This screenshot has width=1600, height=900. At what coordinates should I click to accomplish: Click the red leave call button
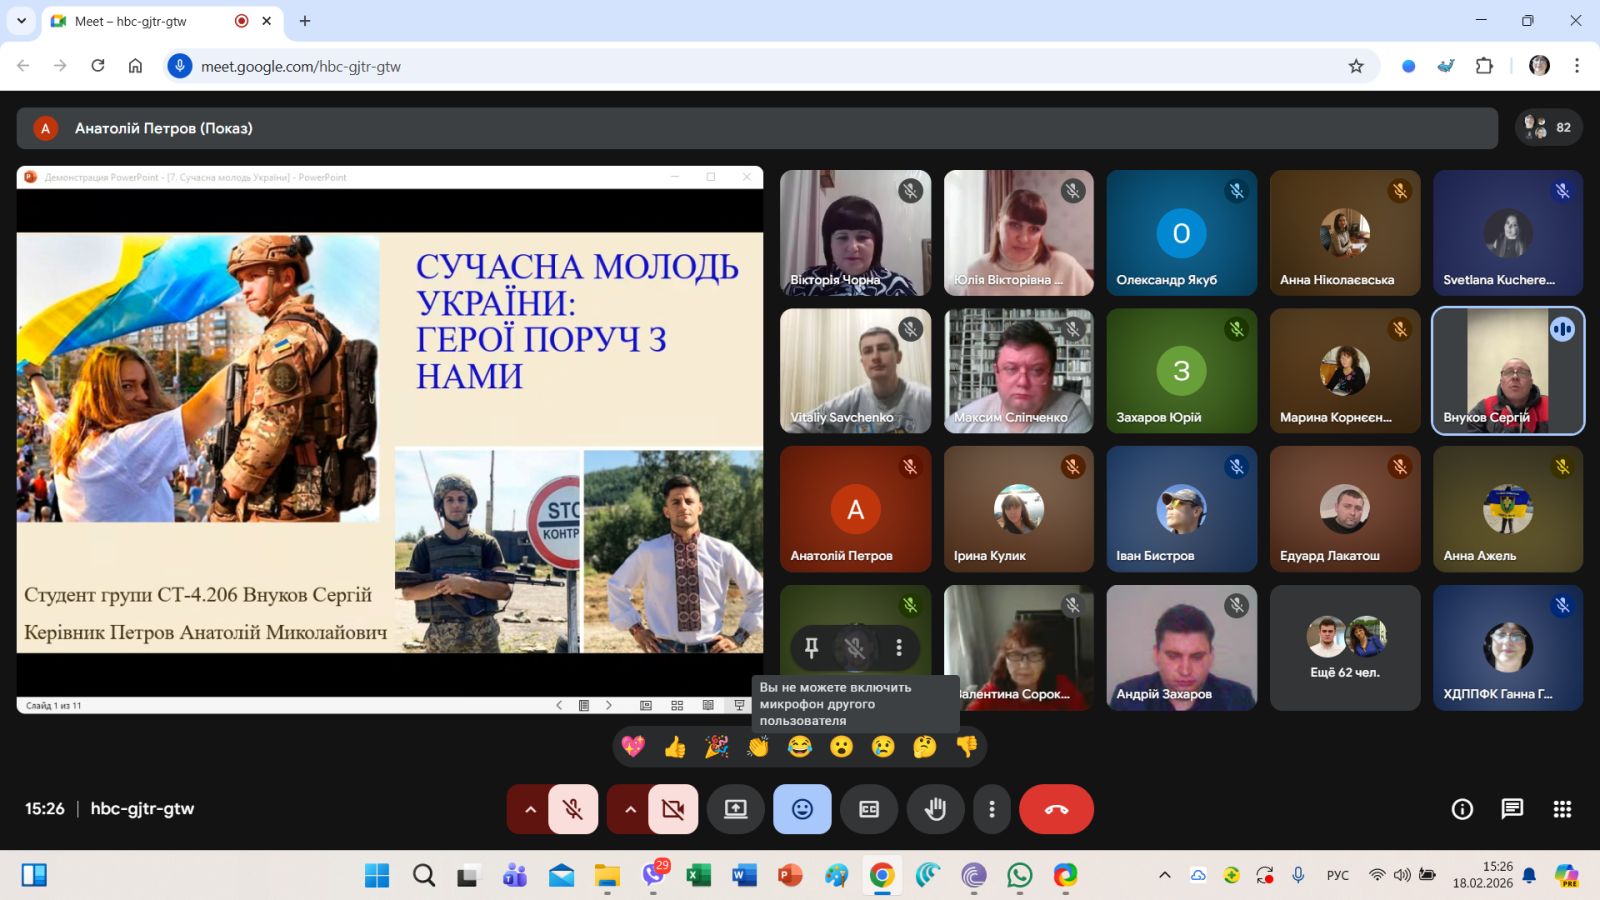pos(1056,809)
